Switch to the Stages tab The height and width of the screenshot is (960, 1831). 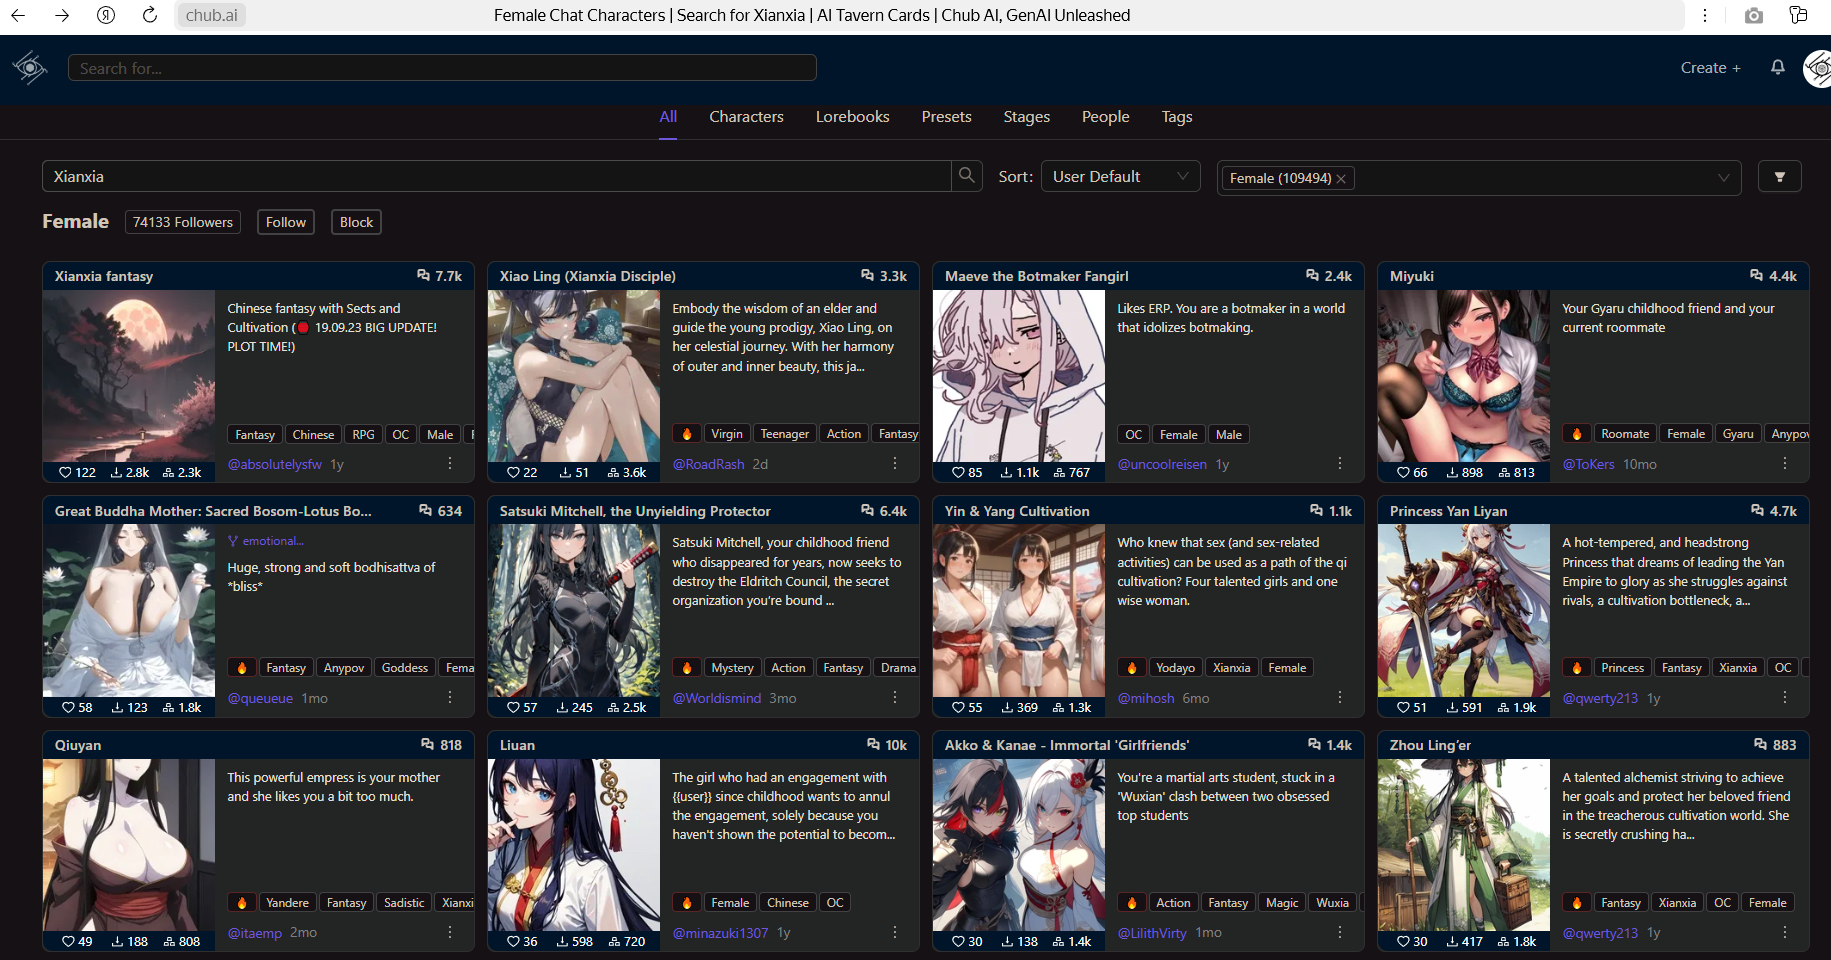[x=1026, y=117]
